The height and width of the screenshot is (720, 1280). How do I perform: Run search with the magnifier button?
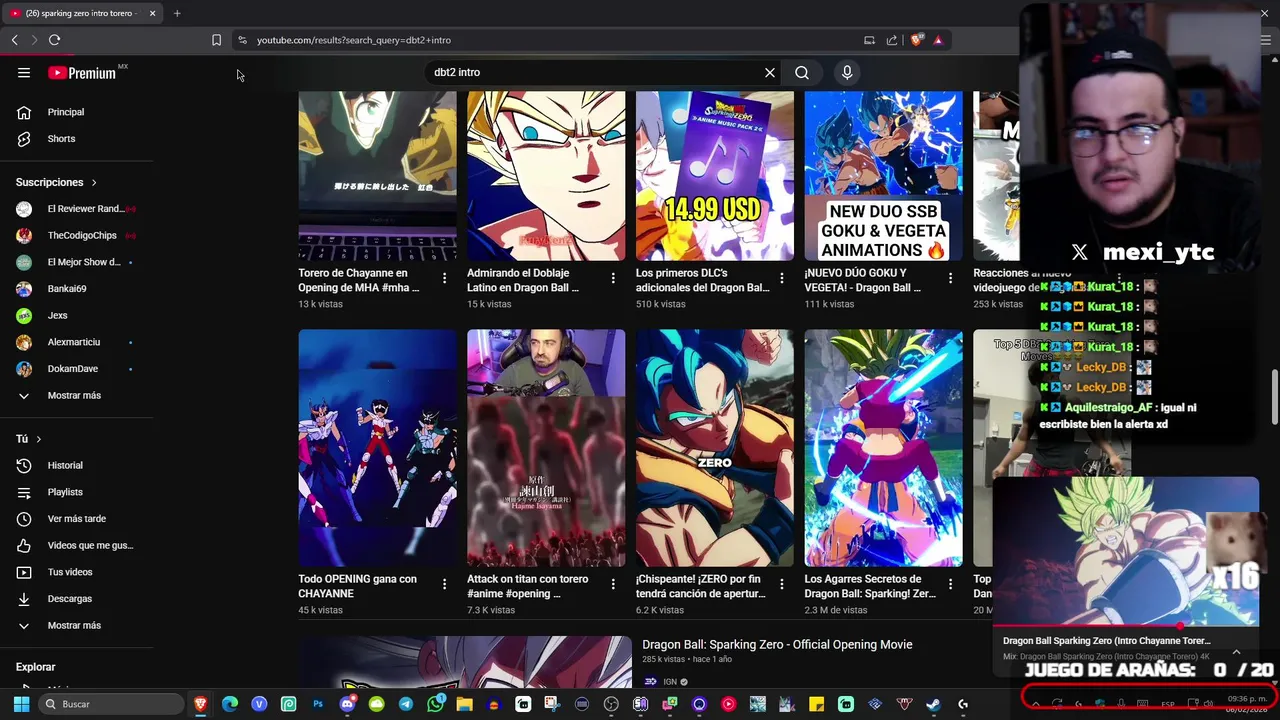(802, 72)
